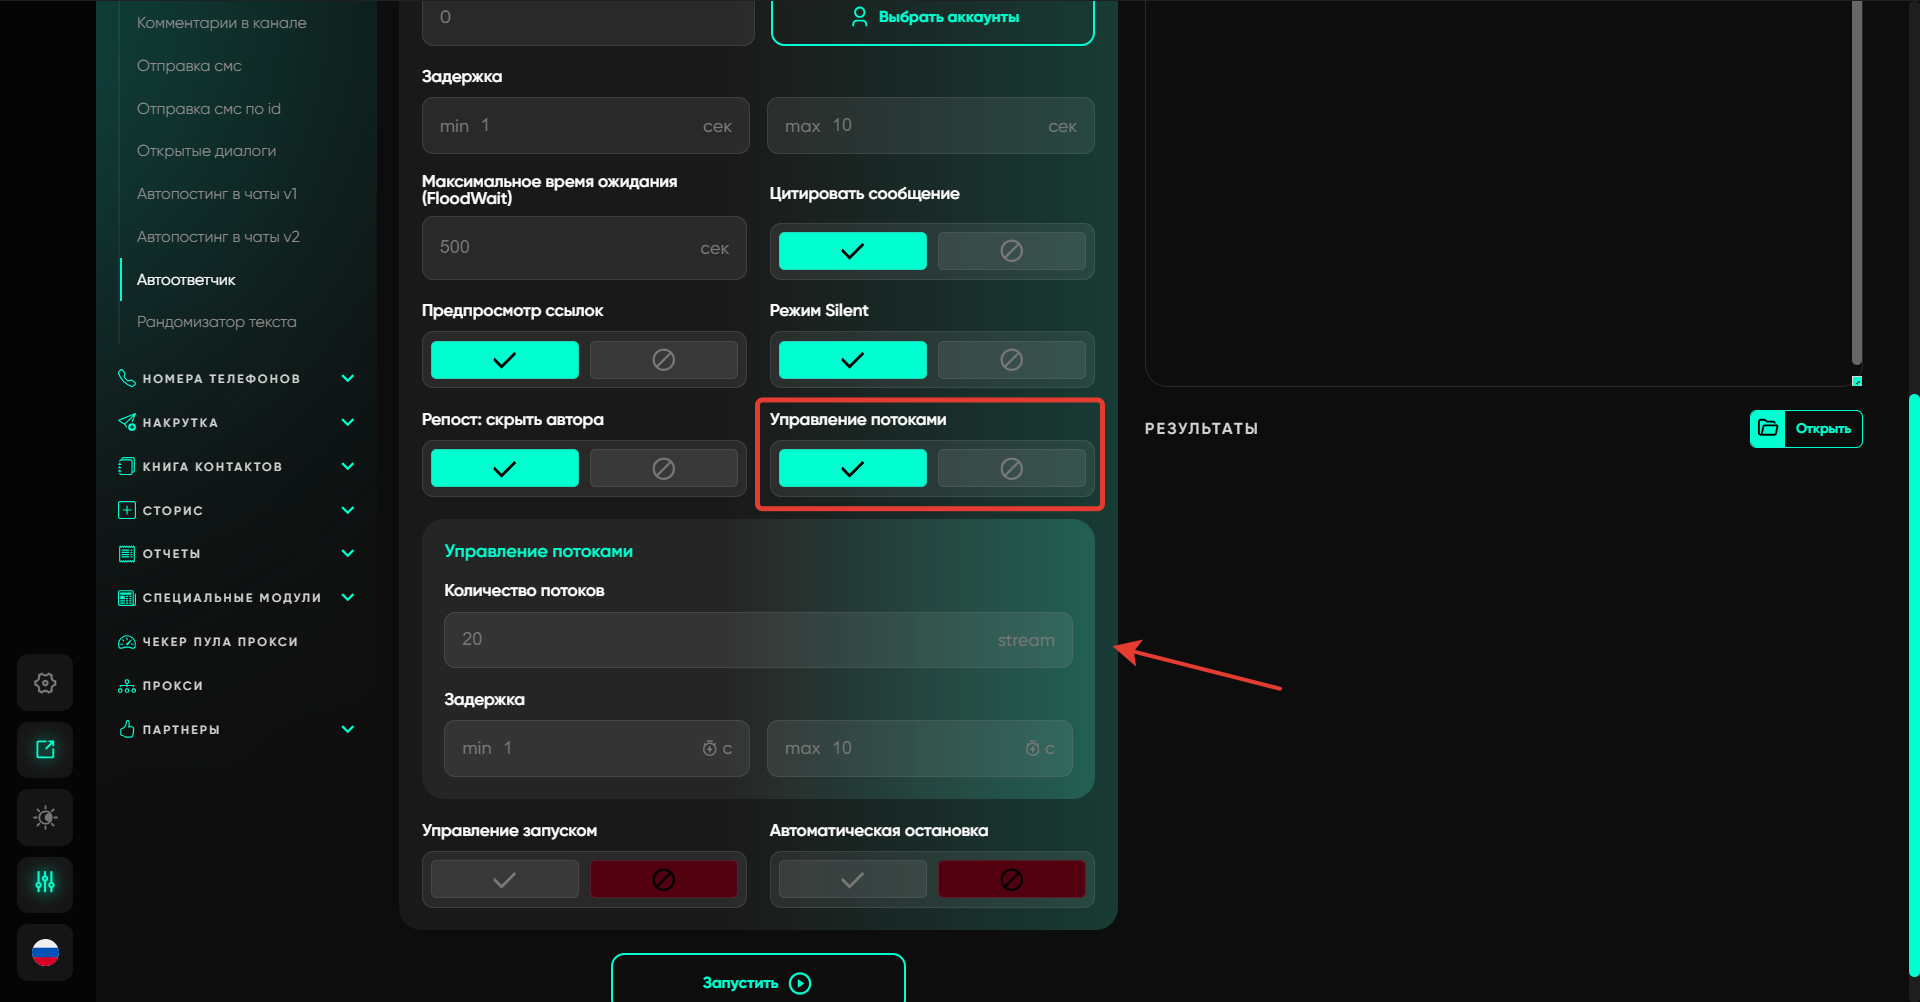The width and height of the screenshot is (1920, 1002).
Task: Click the Russian flag language icon
Action: coord(45,952)
